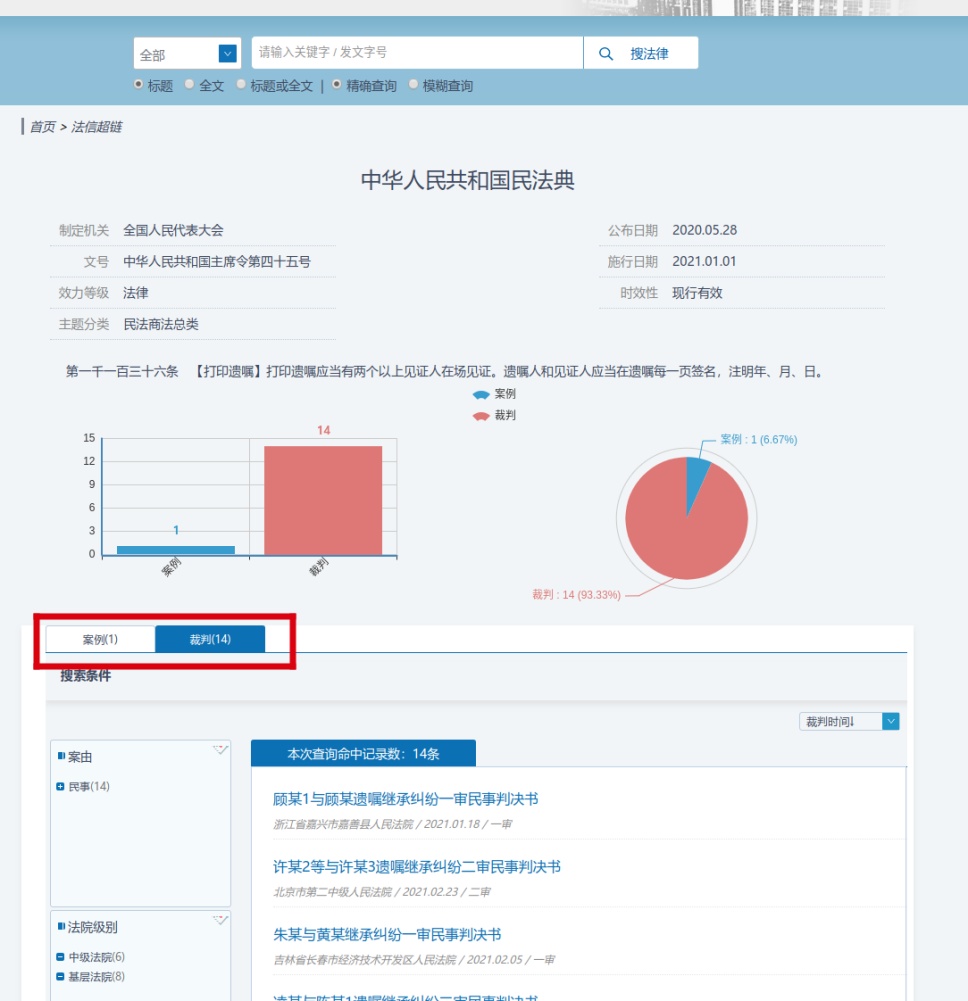
Task: Select the 全文 radio button
Action: [x=190, y=85]
